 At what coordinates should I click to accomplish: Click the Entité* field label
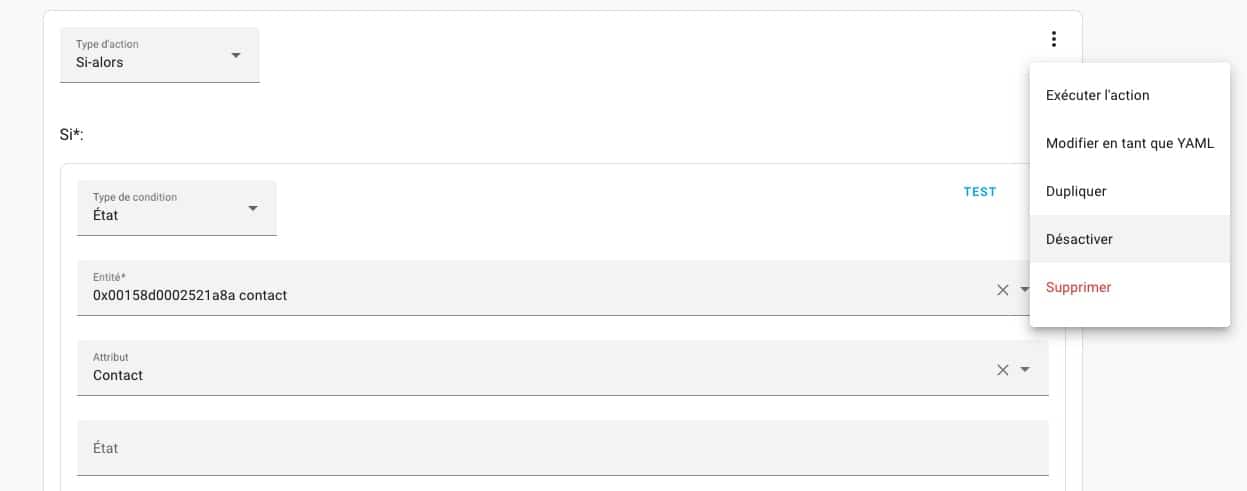110,277
